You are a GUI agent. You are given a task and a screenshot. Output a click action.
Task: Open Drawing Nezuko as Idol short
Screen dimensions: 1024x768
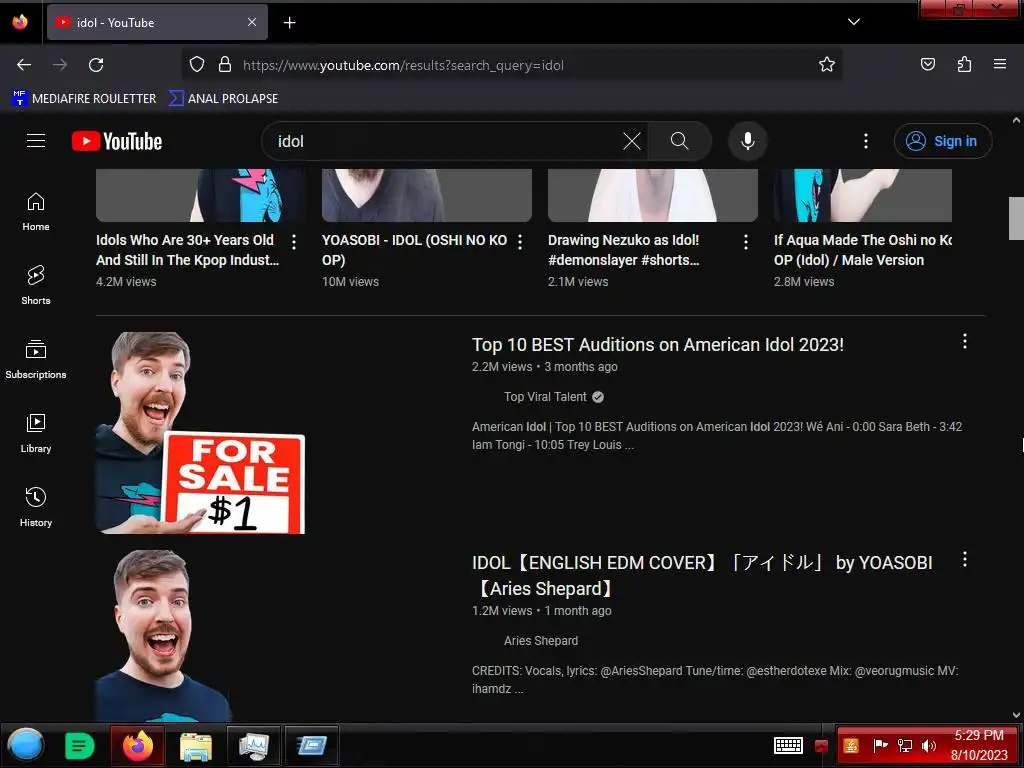tap(624, 250)
